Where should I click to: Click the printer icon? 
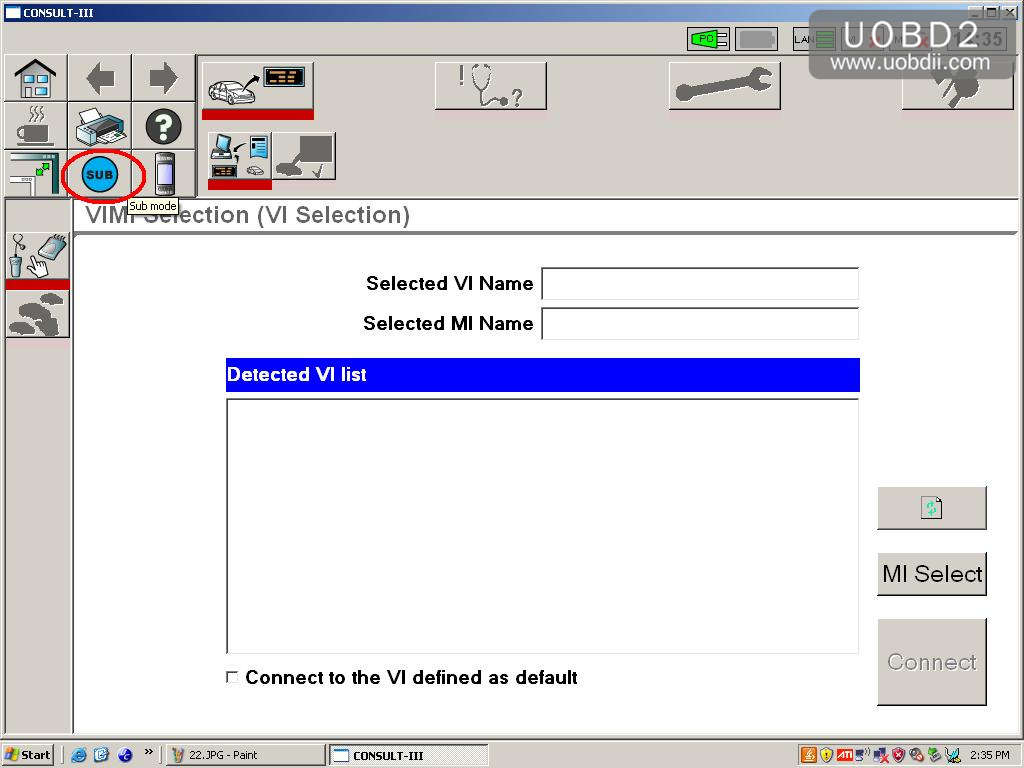[x=100, y=127]
